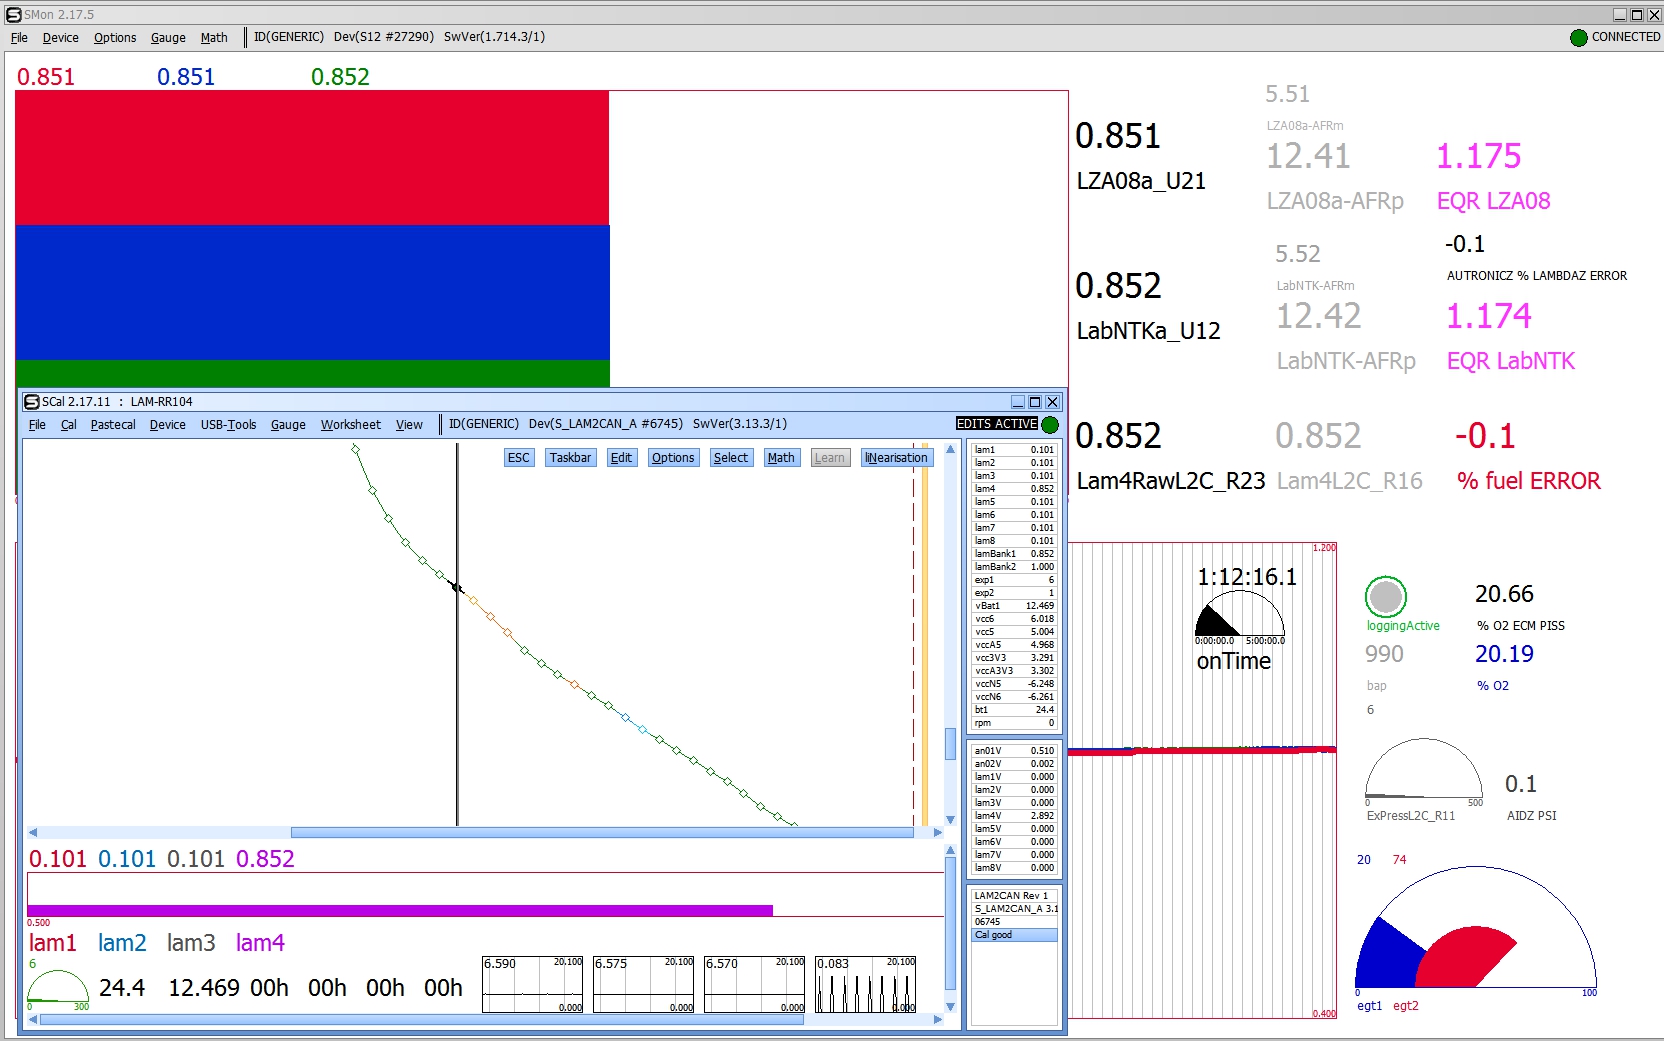Click the SMon application logo icon

[x=13, y=15]
